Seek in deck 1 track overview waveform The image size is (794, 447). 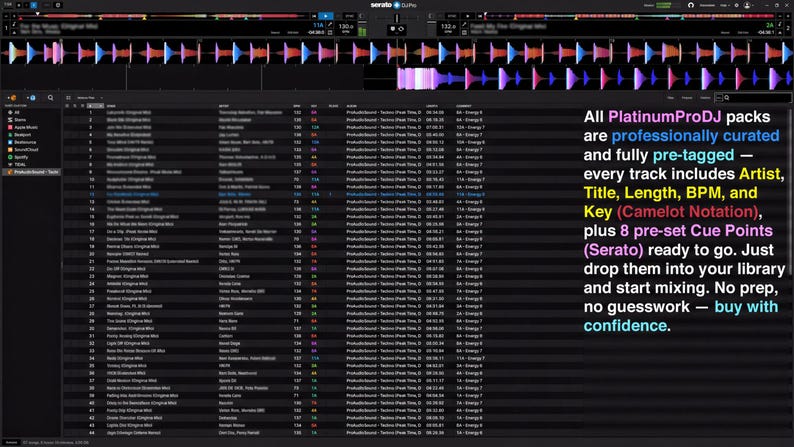point(162,17)
